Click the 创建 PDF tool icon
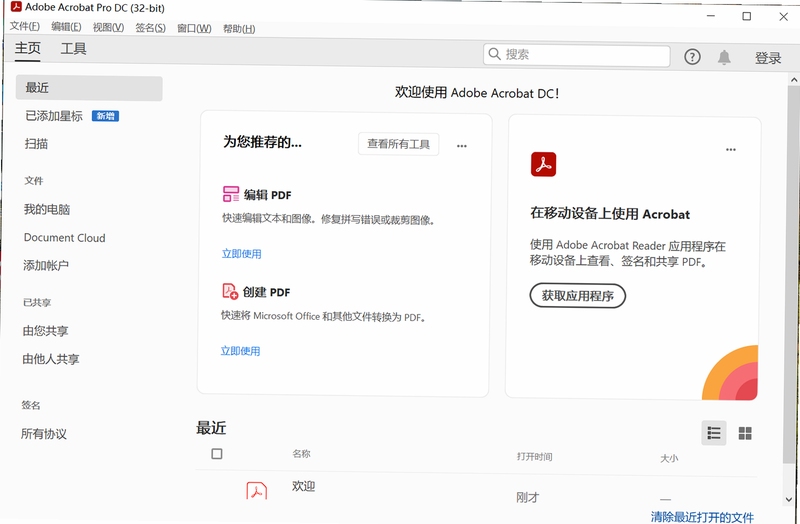Viewport: 800px width, 524px height. pyautogui.click(x=230, y=291)
